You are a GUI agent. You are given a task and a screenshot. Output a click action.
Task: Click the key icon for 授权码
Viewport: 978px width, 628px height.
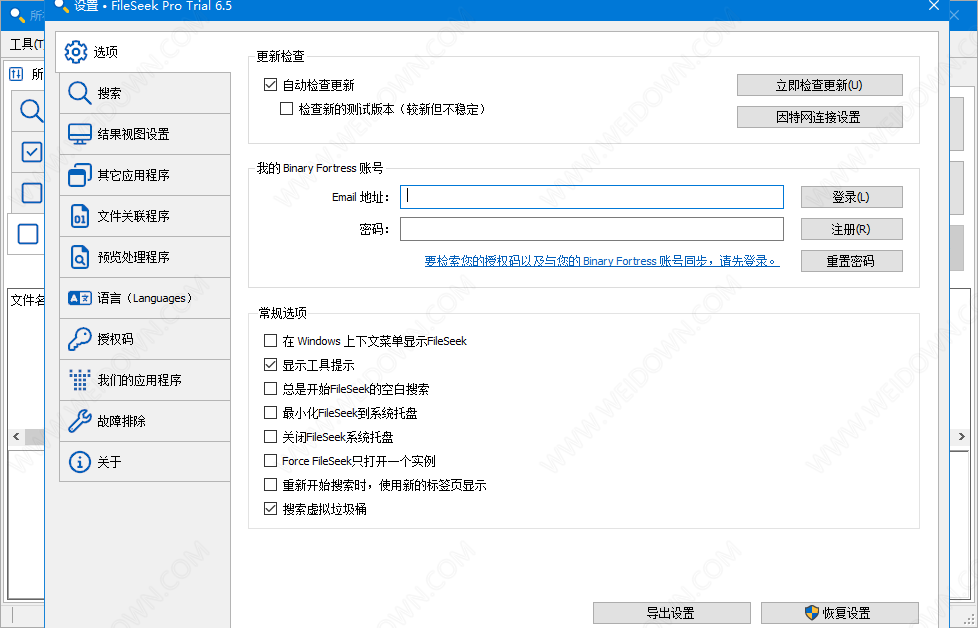(80, 339)
